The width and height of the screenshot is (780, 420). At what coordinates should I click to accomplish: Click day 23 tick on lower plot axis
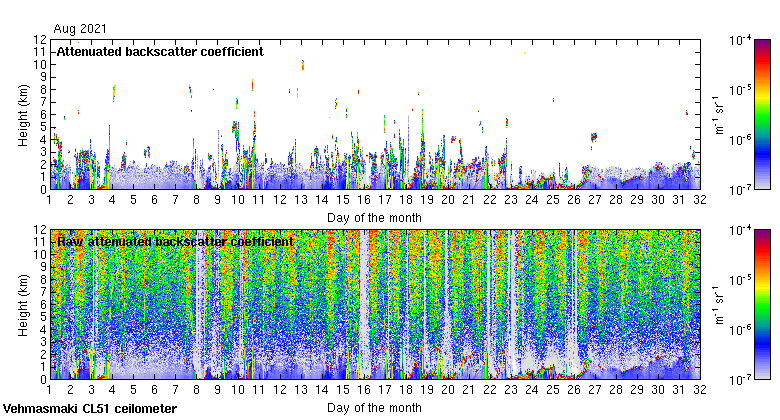511,391
